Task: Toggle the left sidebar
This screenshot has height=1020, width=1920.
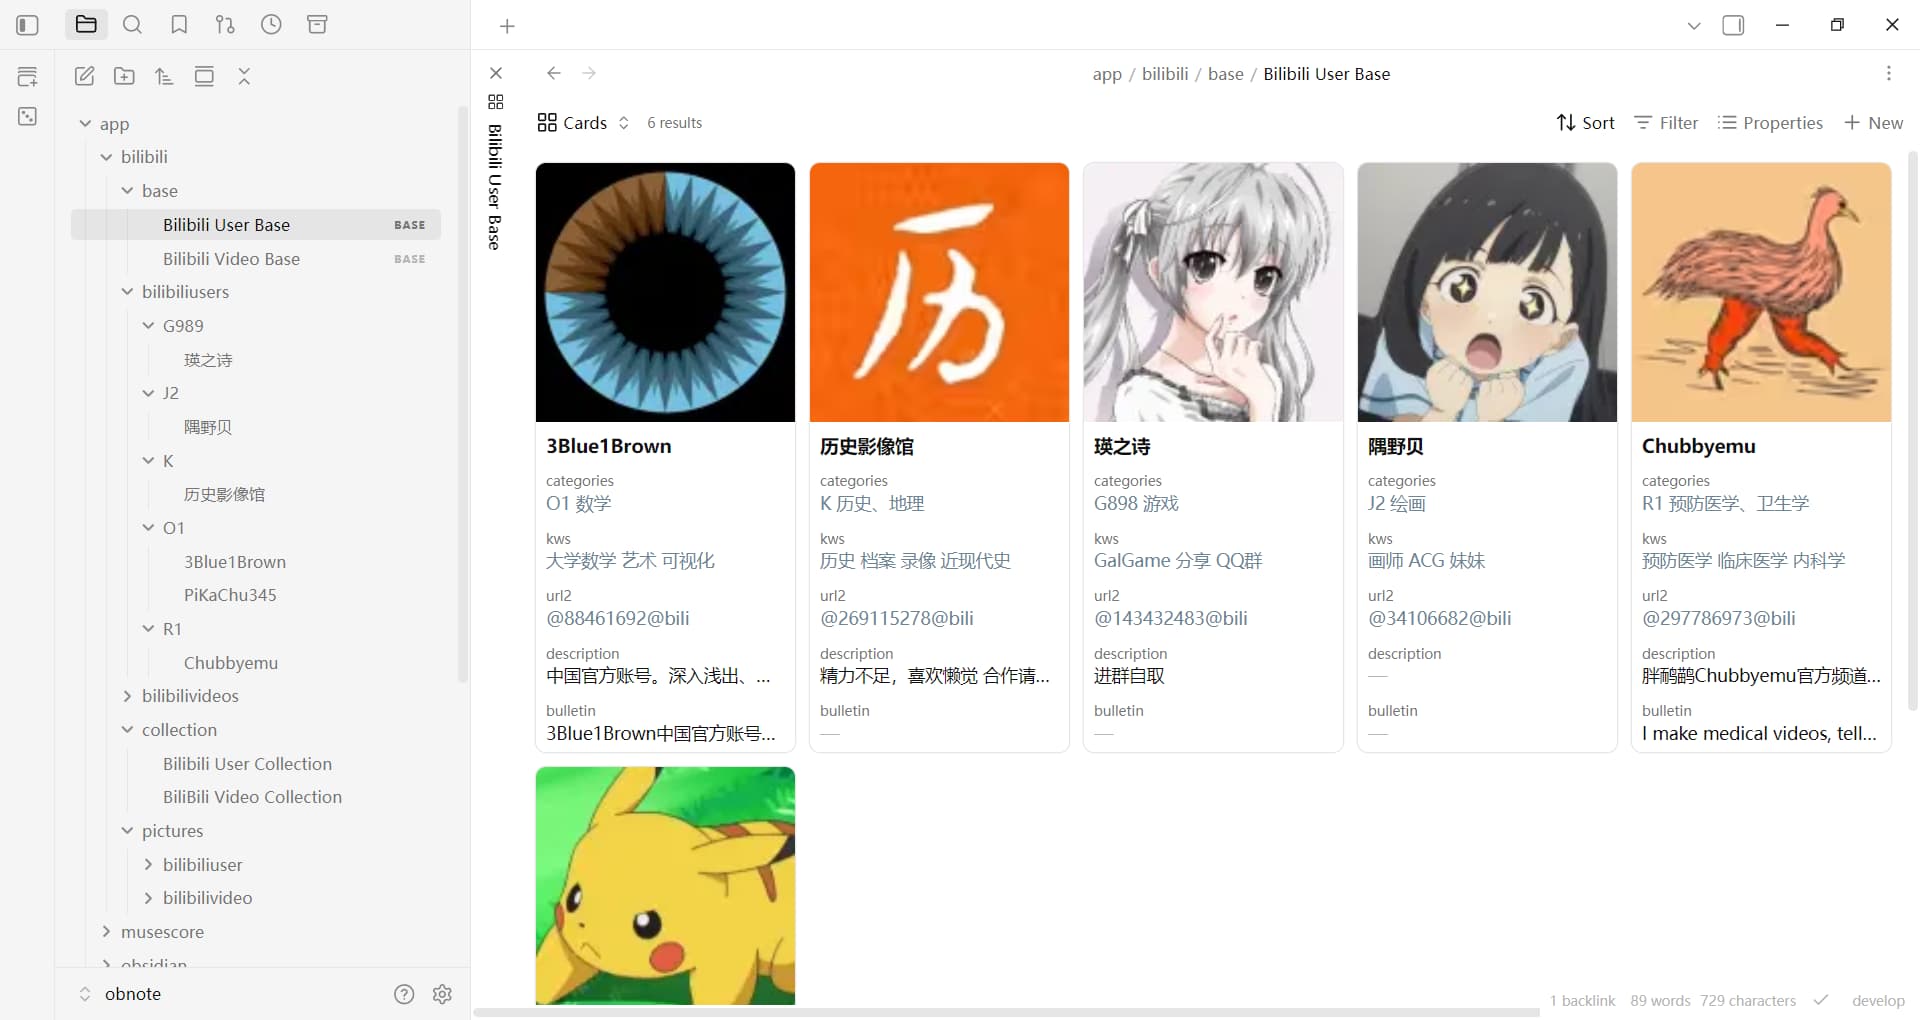Action: pos(27,25)
